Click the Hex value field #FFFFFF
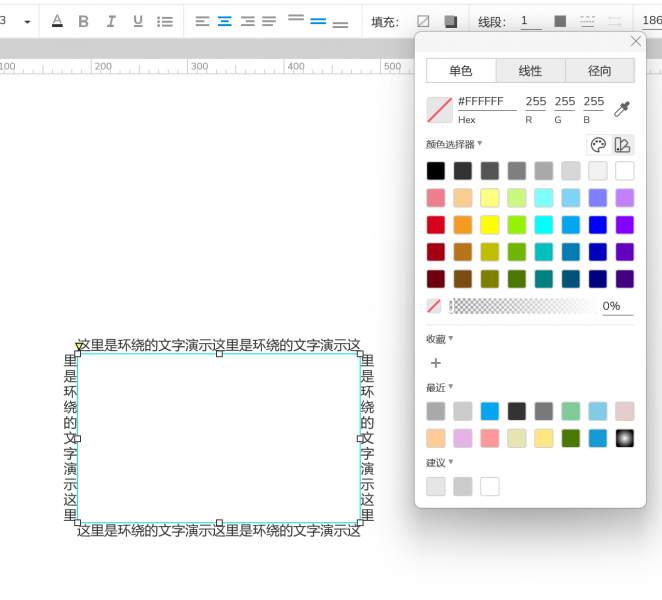This screenshot has width=662, height=600. coord(487,102)
